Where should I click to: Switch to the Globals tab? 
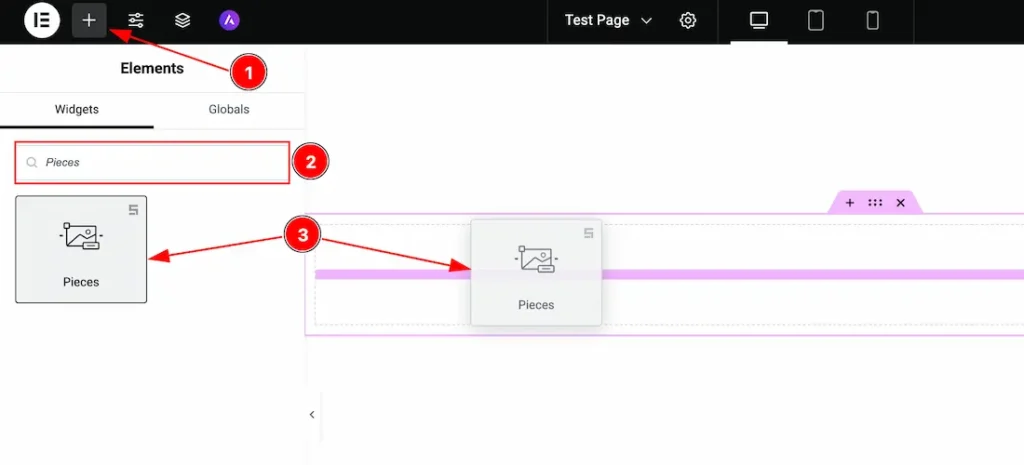pyautogui.click(x=229, y=109)
